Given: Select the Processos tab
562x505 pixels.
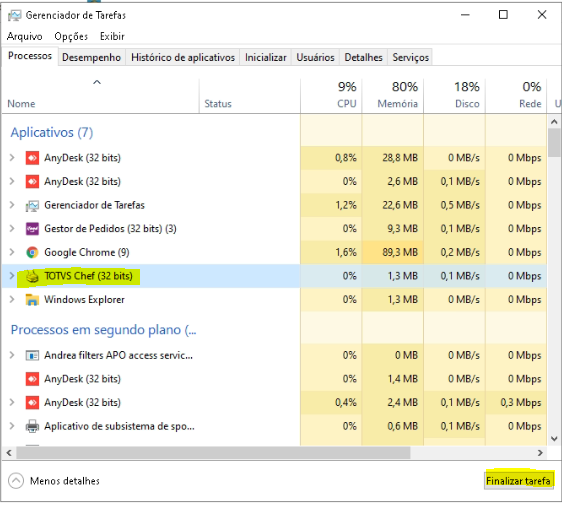Looking at the screenshot, I should pyautogui.click(x=30, y=56).
